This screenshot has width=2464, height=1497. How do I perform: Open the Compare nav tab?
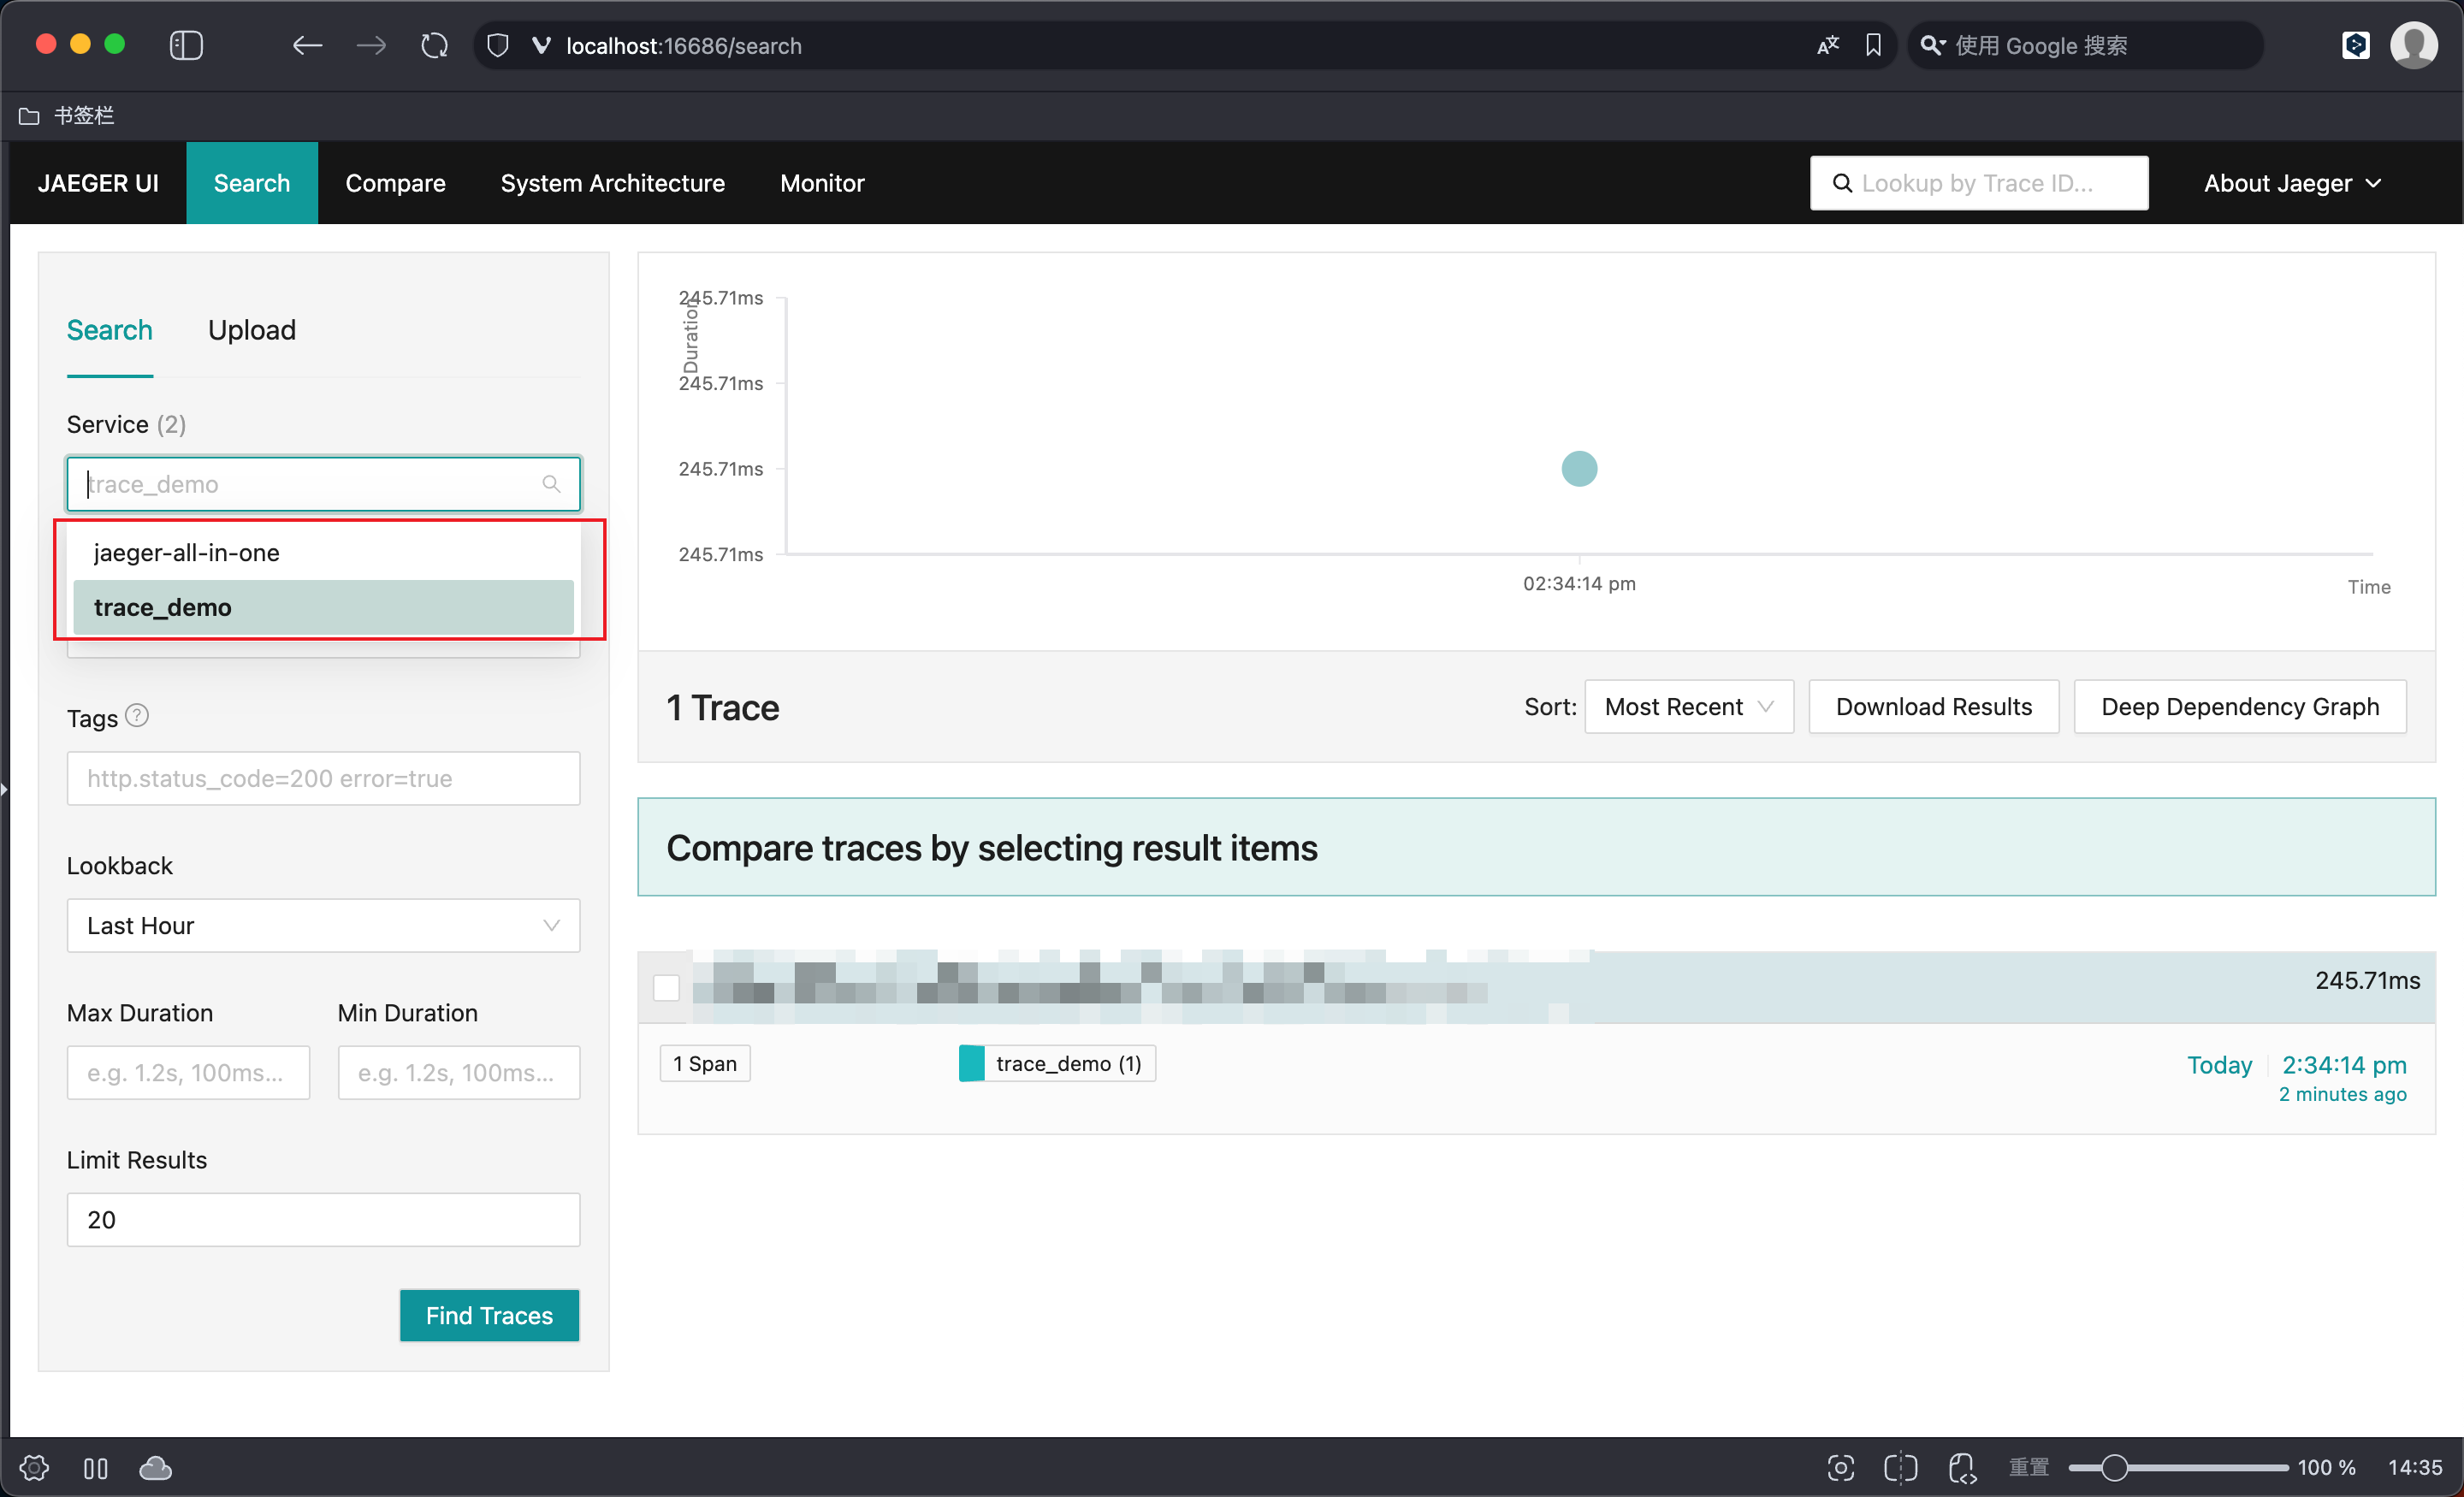pyautogui.click(x=395, y=183)
